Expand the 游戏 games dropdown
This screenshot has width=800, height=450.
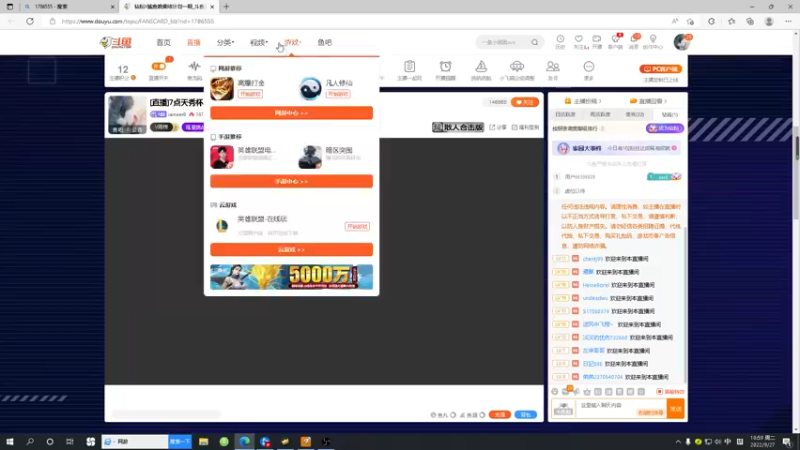[x=292, y=42]
